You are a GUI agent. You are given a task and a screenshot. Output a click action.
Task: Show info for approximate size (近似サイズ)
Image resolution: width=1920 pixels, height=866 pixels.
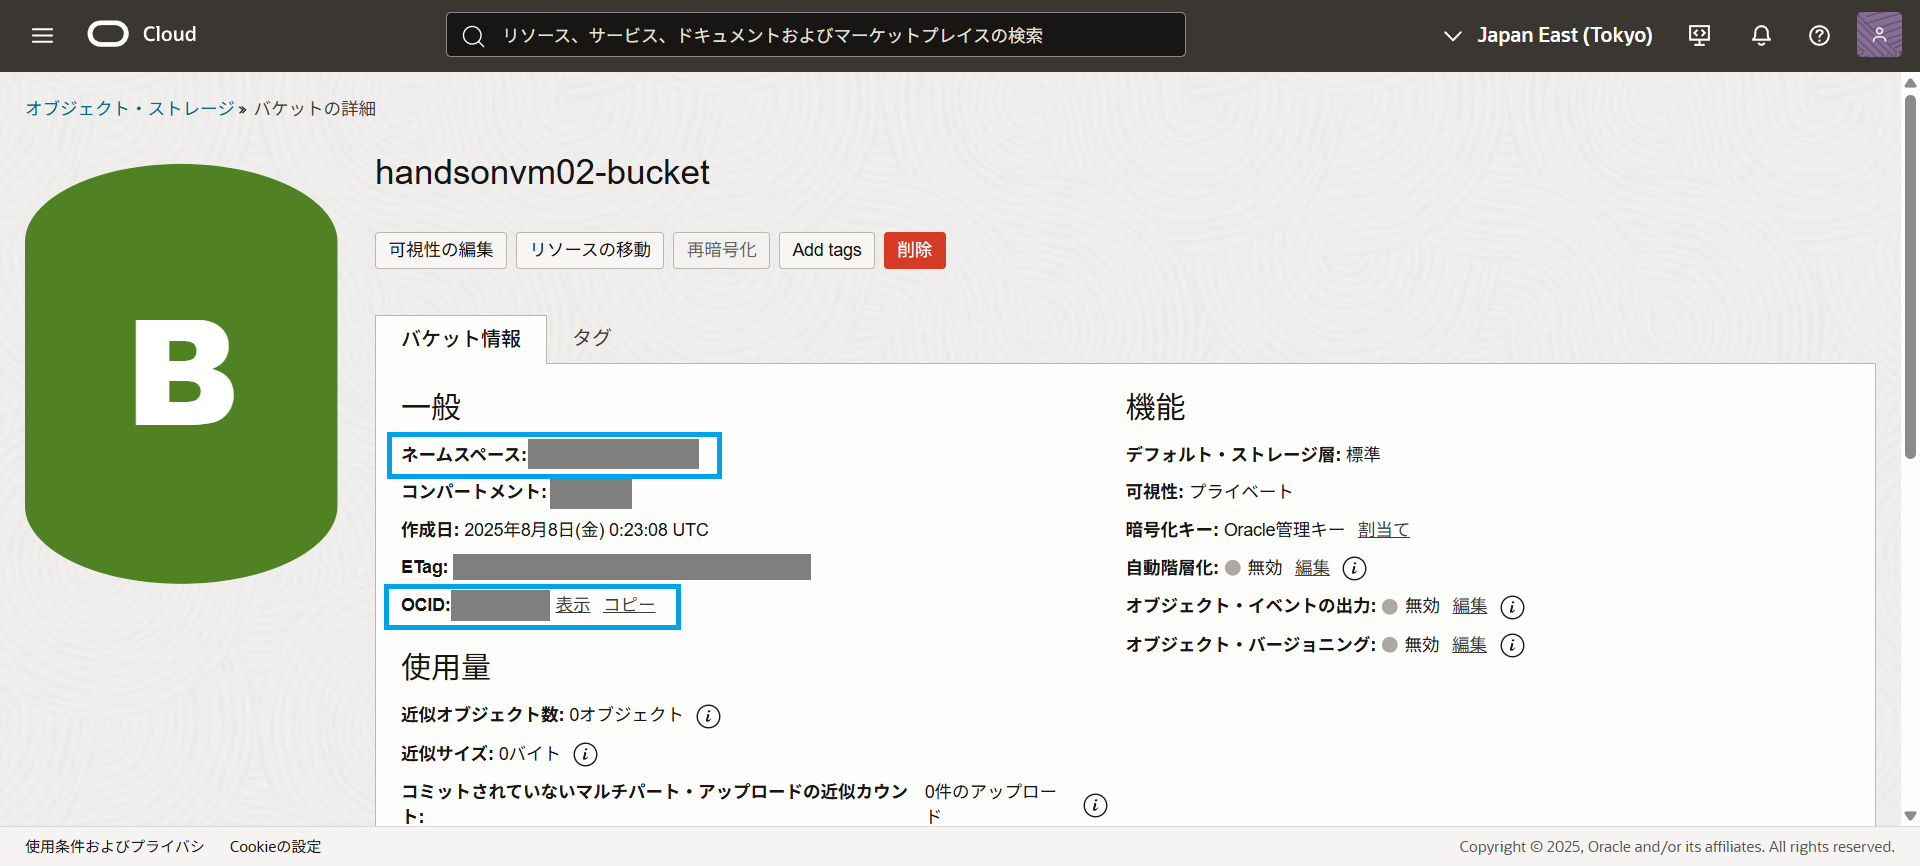pyautogui.click(x=586, y=754)
